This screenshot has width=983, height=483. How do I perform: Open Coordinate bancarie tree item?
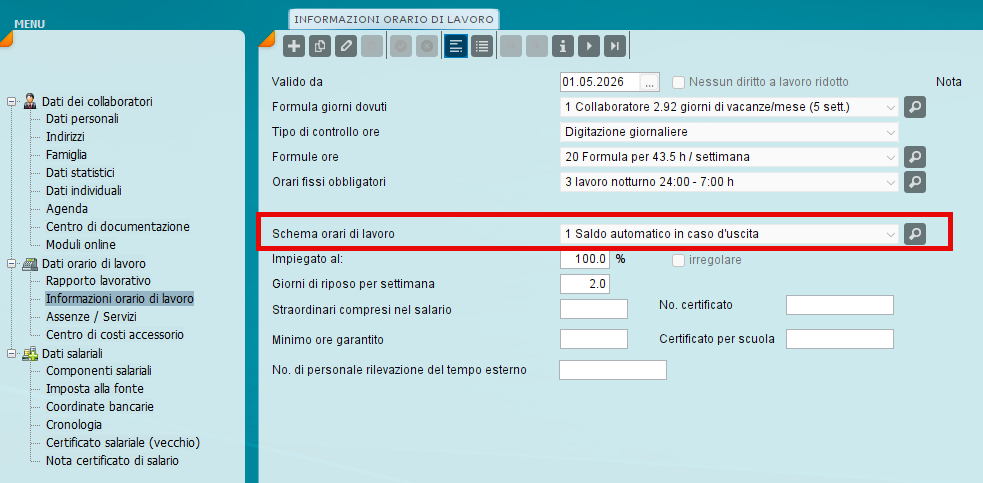[x=100, y=406]
